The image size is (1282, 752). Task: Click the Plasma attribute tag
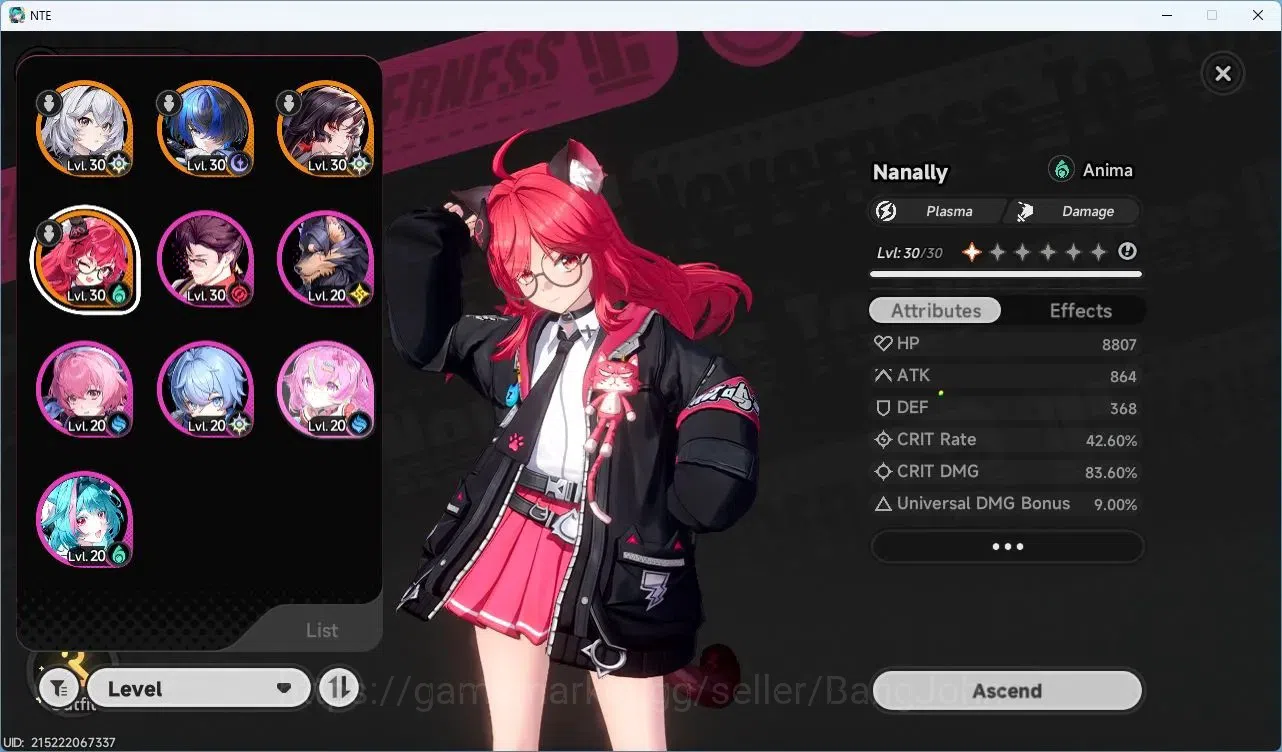coord(938,211)
